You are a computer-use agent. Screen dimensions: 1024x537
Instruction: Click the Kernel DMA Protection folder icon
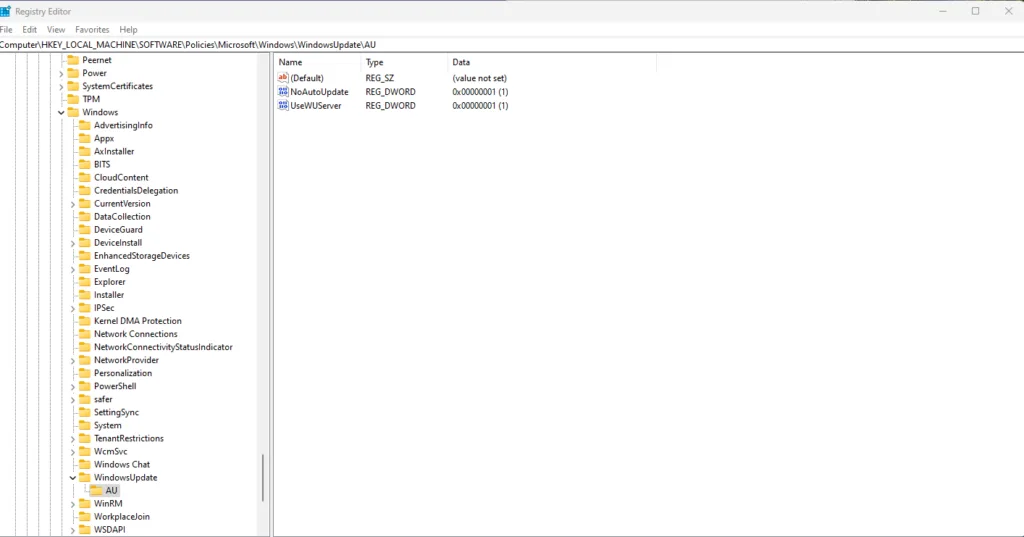point(84,321)
